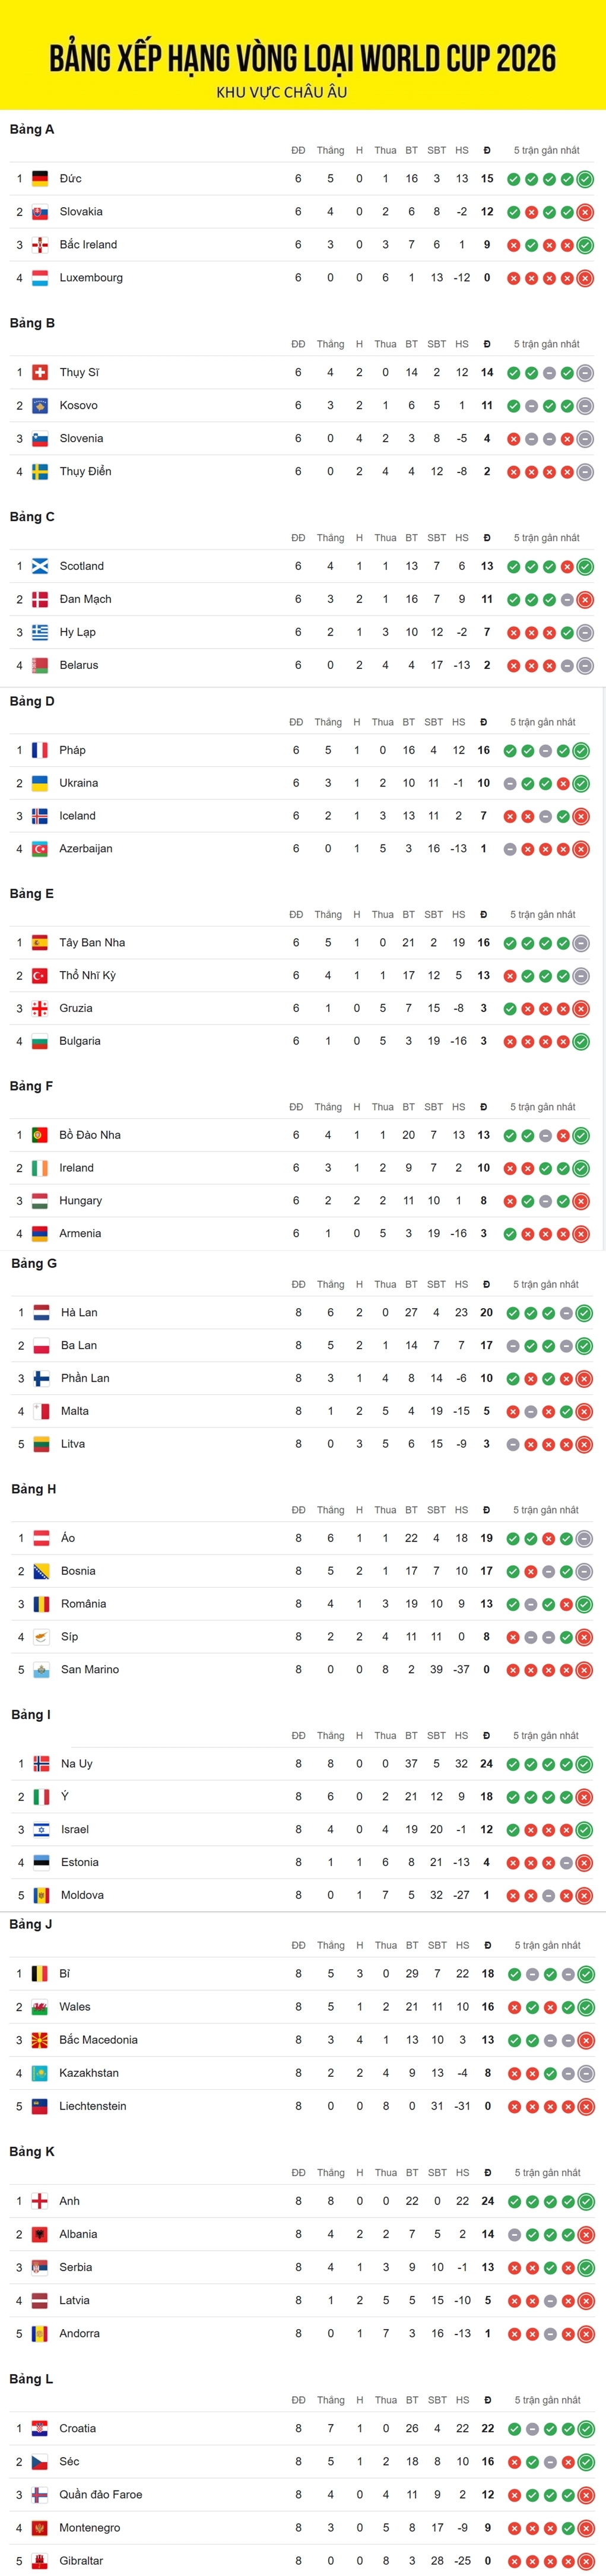
Task: Click the Spain flag beside Tây Ban Nha
Action: click(x=40, y=943)
